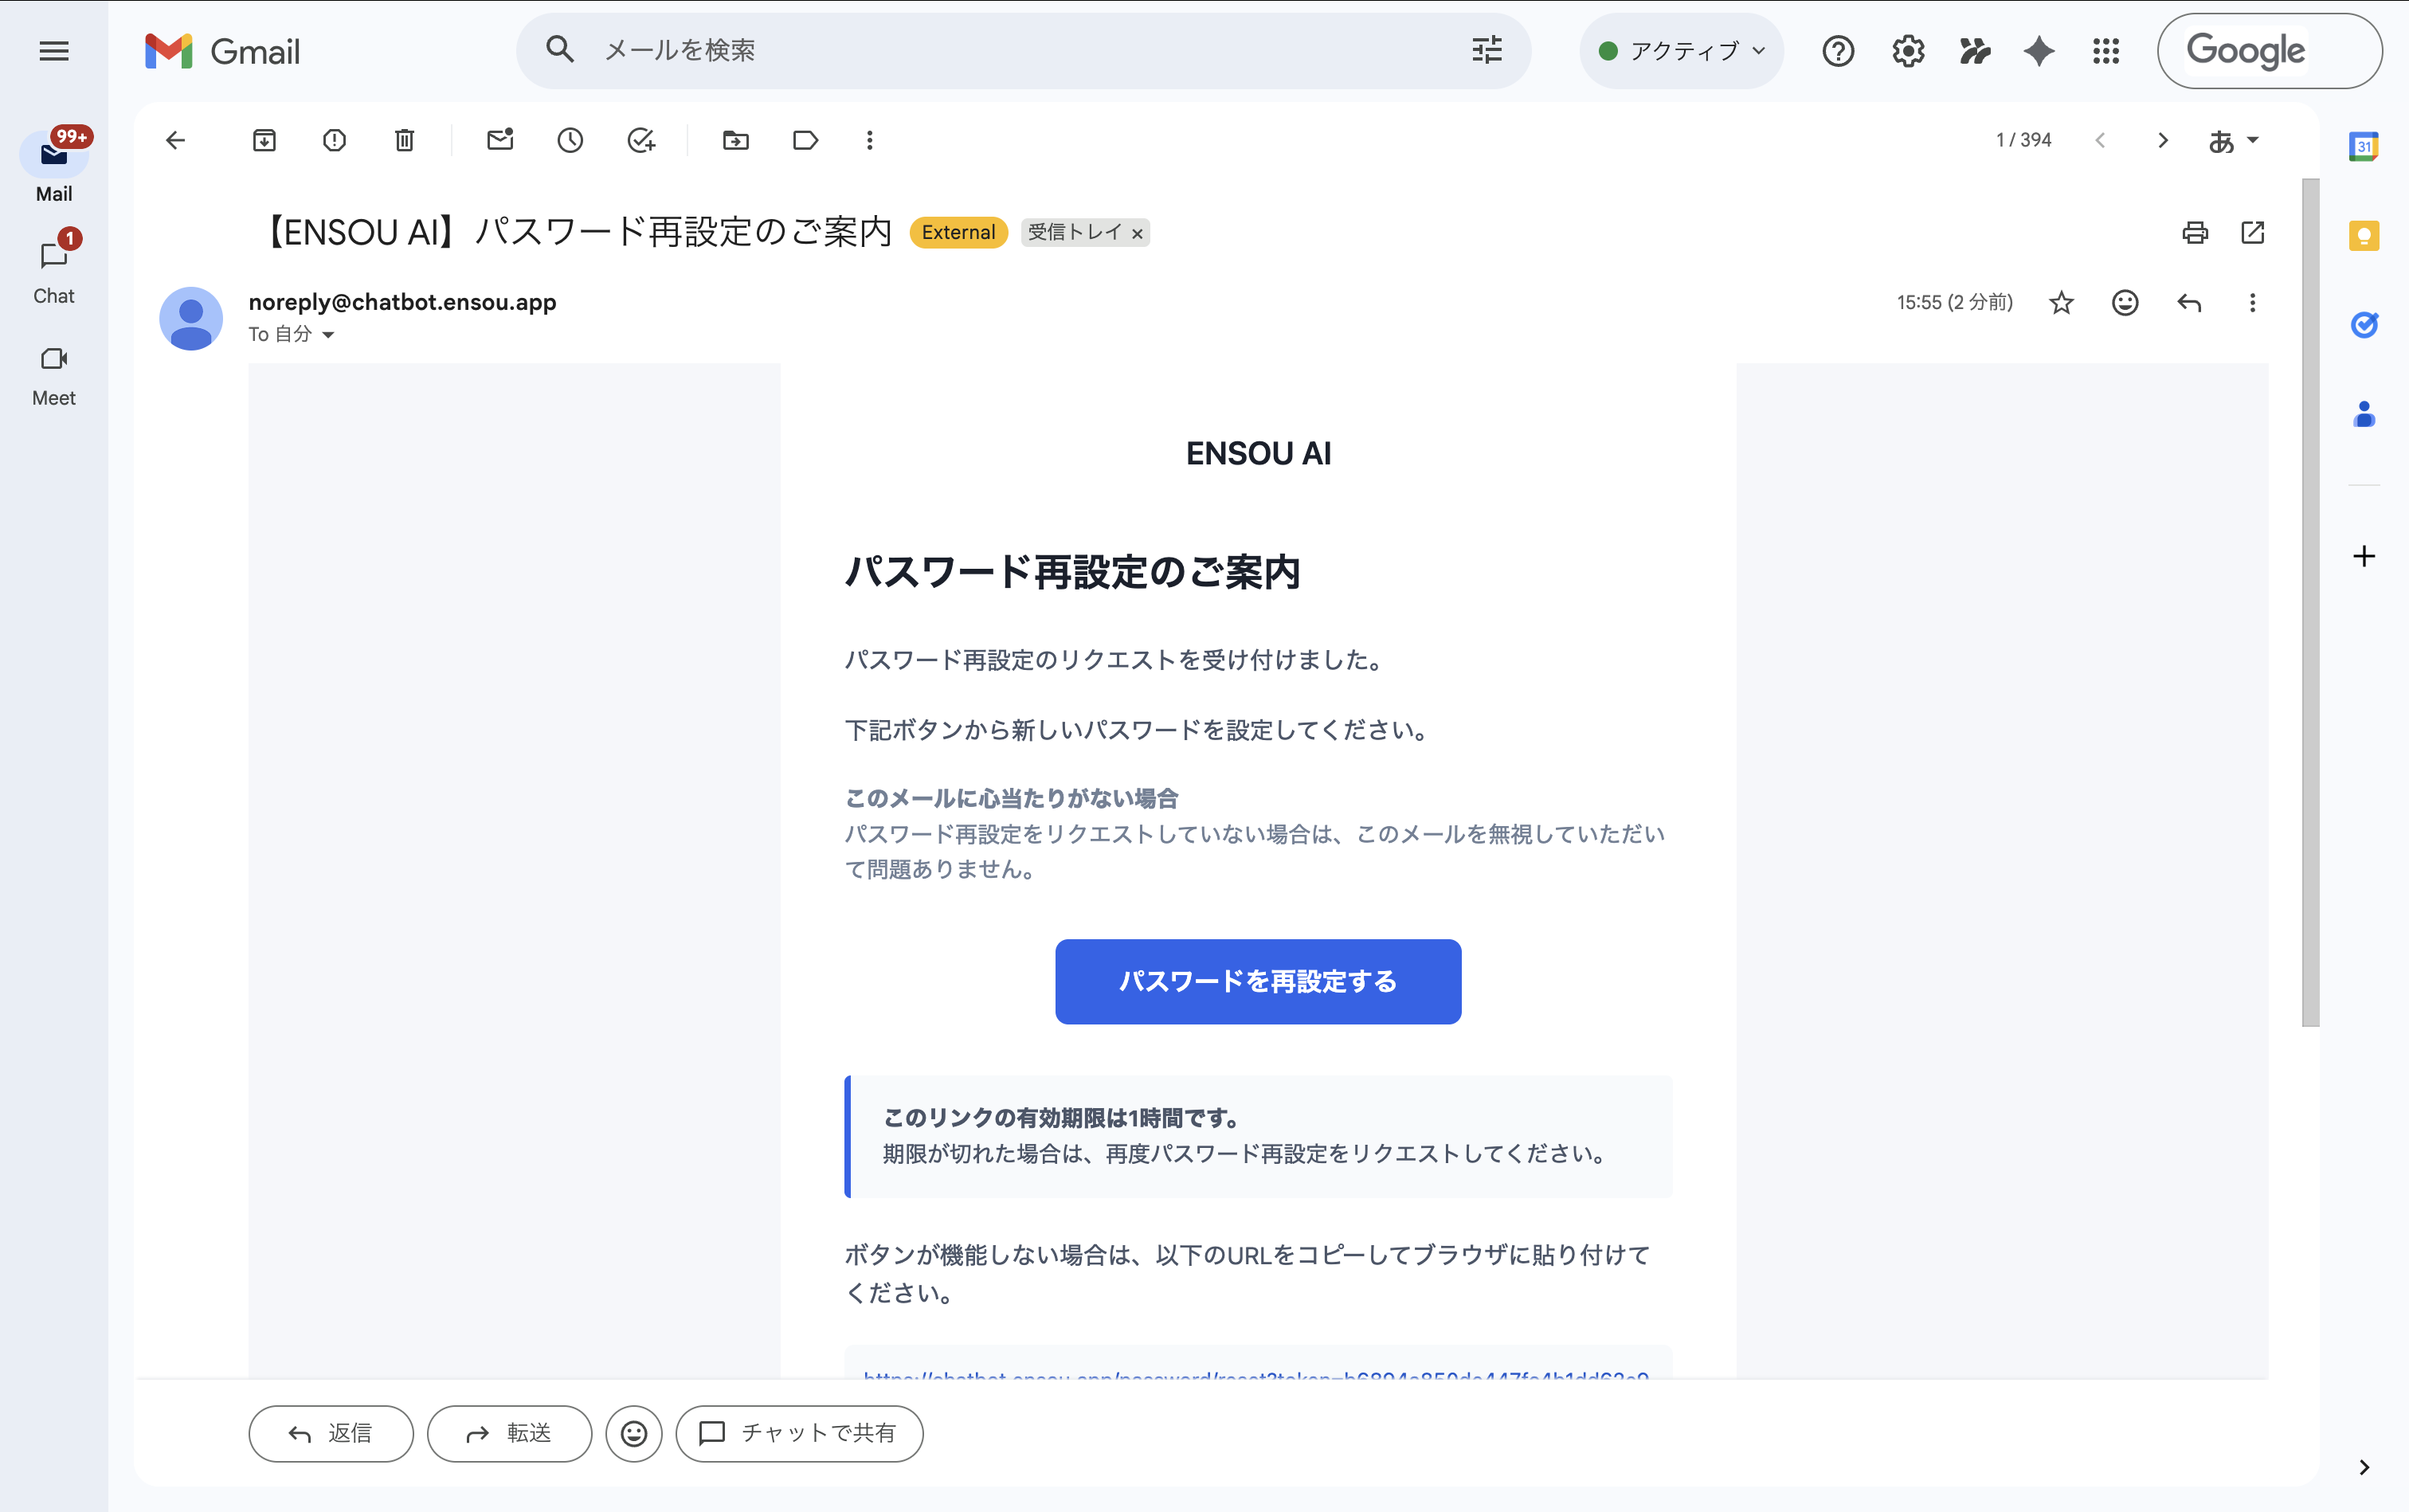Screen dimensions: 2409x1512
Task: Open Gmail support help icon
Action: coord(1838,51)
